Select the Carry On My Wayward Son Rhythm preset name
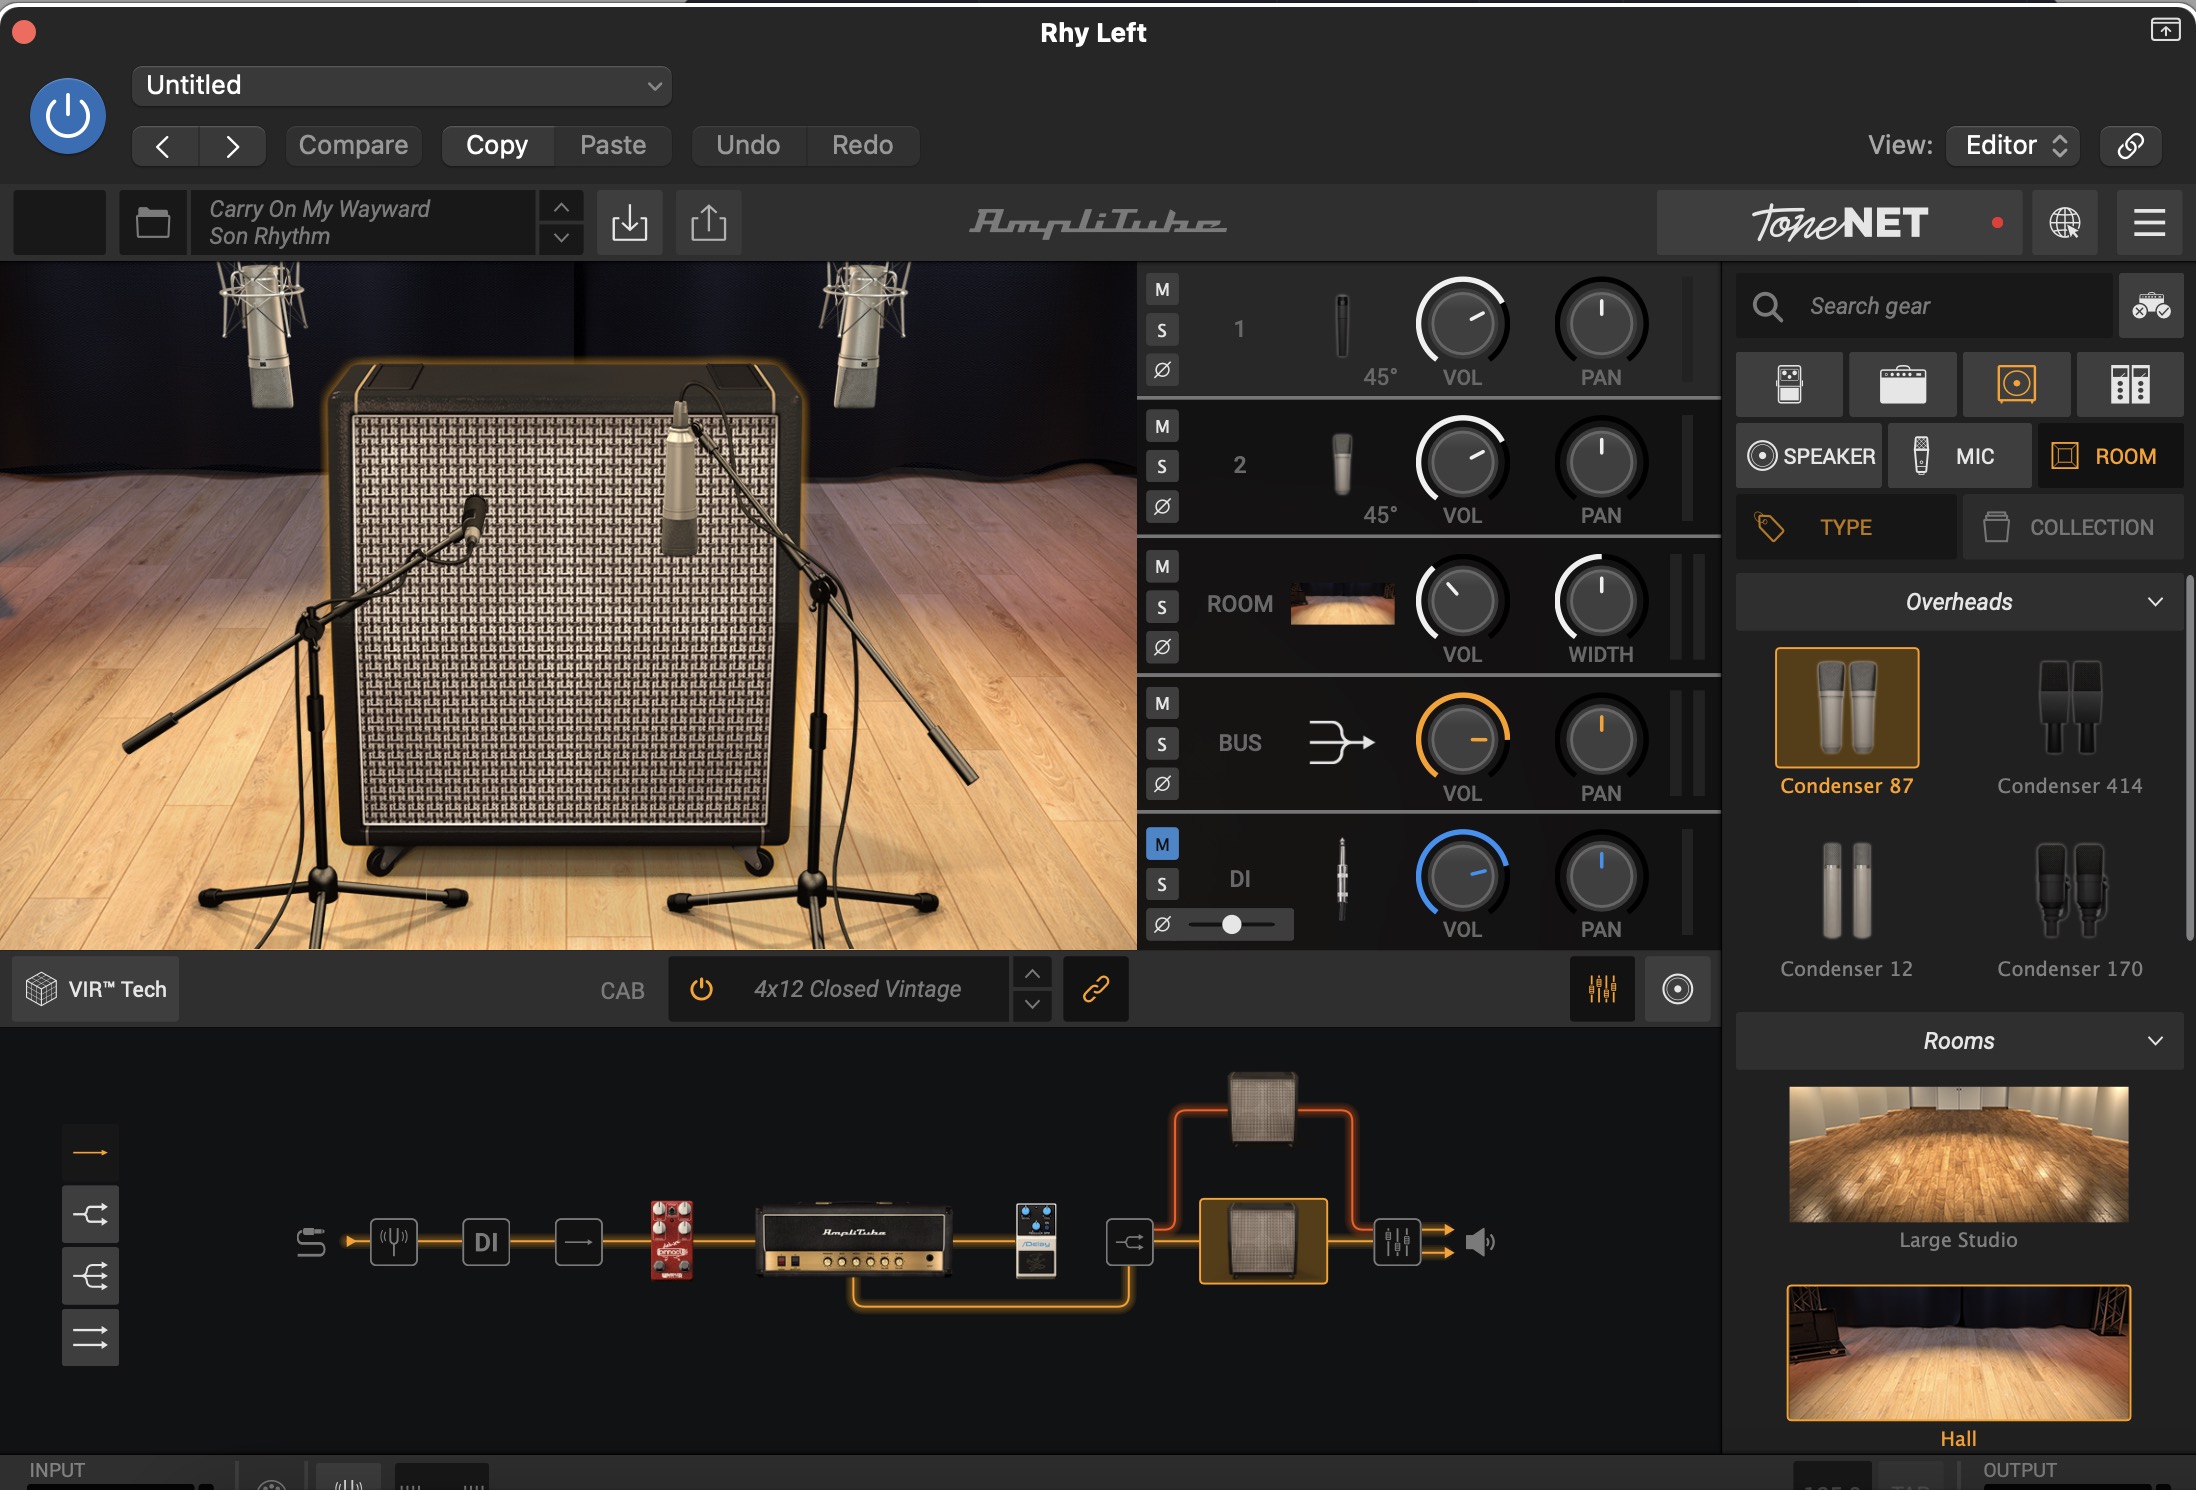 tap(363, 222)
